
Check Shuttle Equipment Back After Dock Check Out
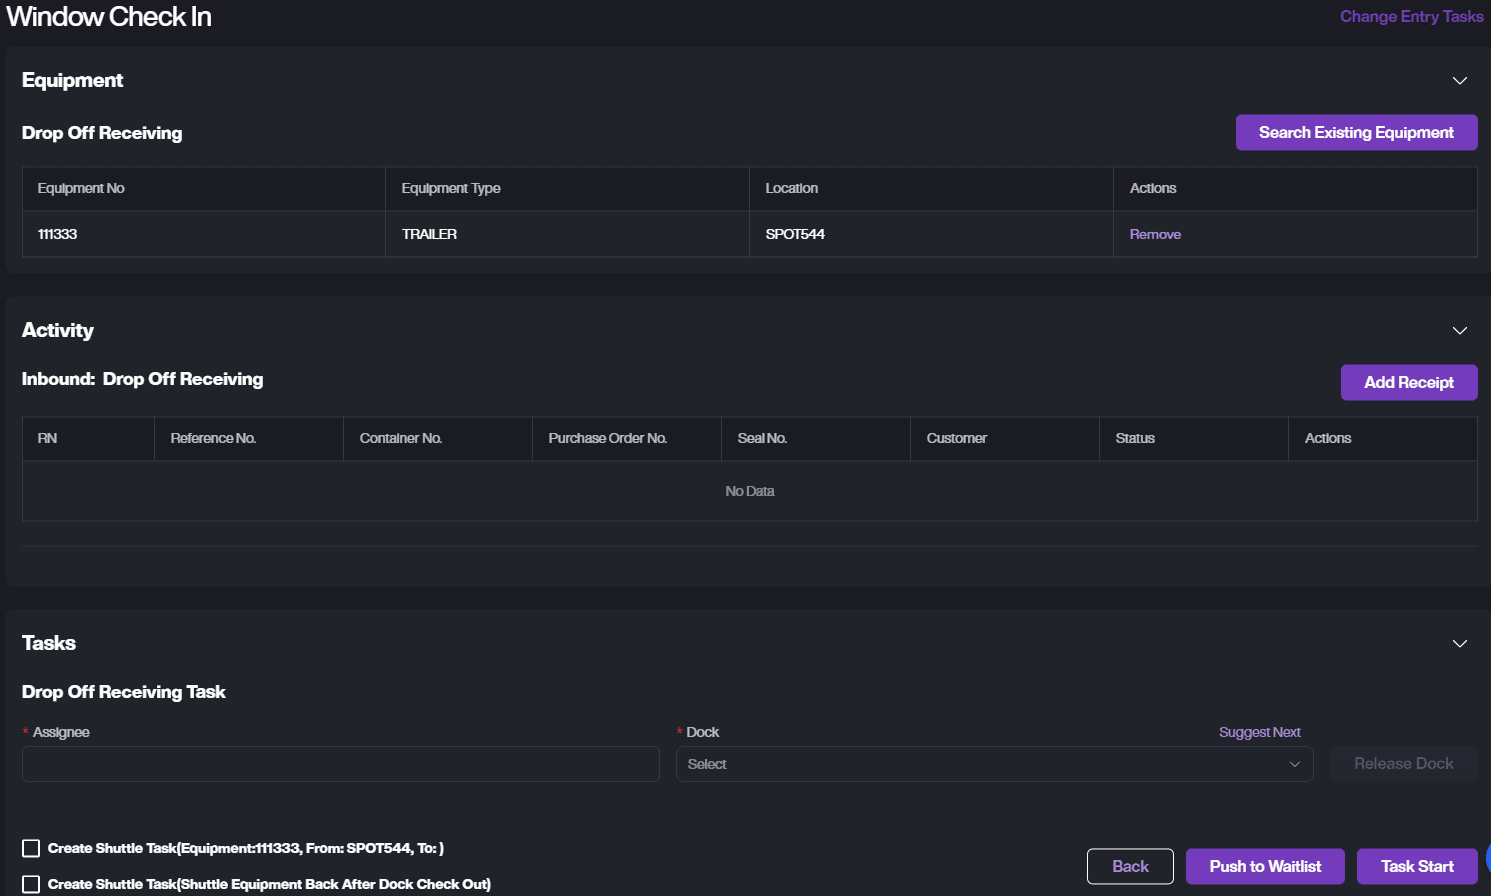tap(31, 884)
